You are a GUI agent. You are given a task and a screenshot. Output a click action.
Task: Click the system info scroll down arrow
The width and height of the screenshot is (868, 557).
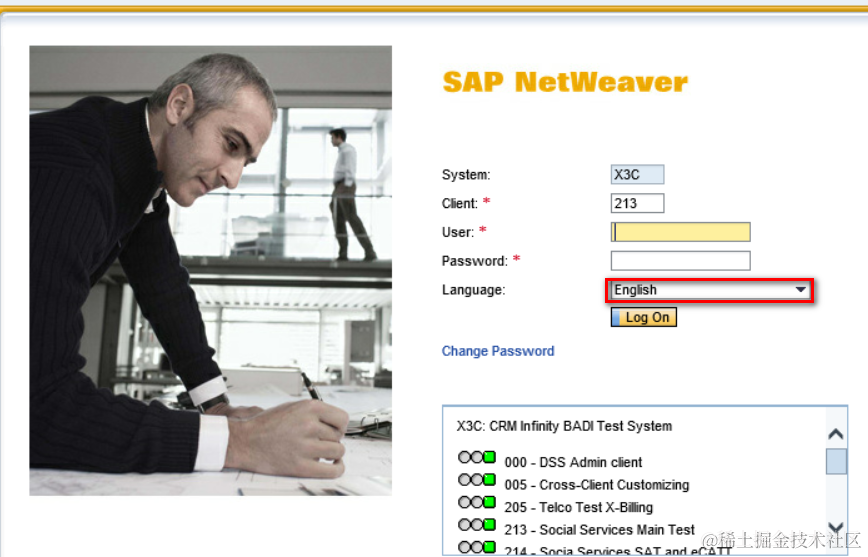point(836,527)
